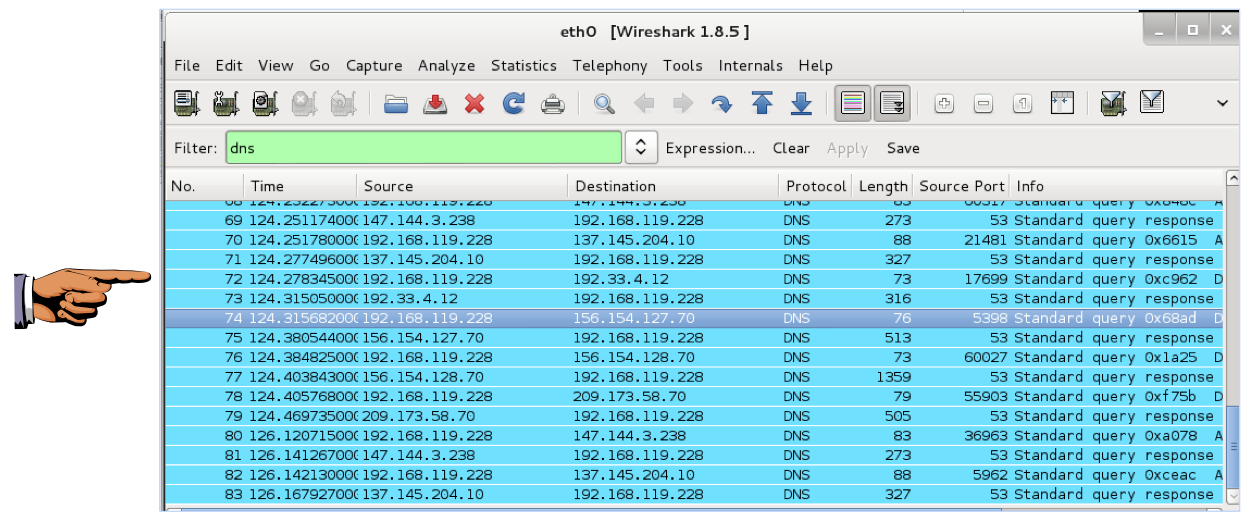The width and height of the screenshot is (1249, 523).
Task: Edit display filters funnel icon
Action: (x=1152, y=102)
